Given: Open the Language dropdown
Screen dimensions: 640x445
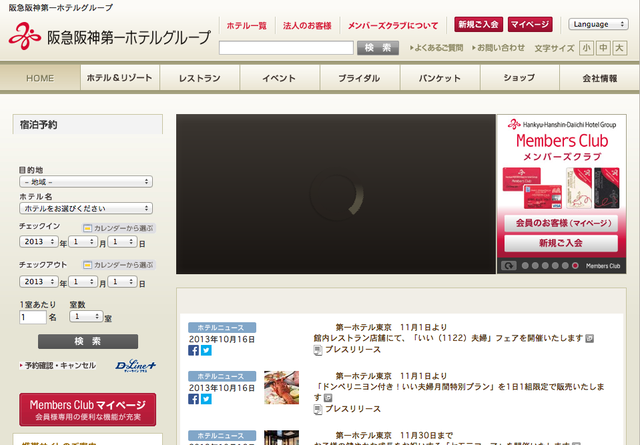Looking at the screenshot, I should click(598, 24).
